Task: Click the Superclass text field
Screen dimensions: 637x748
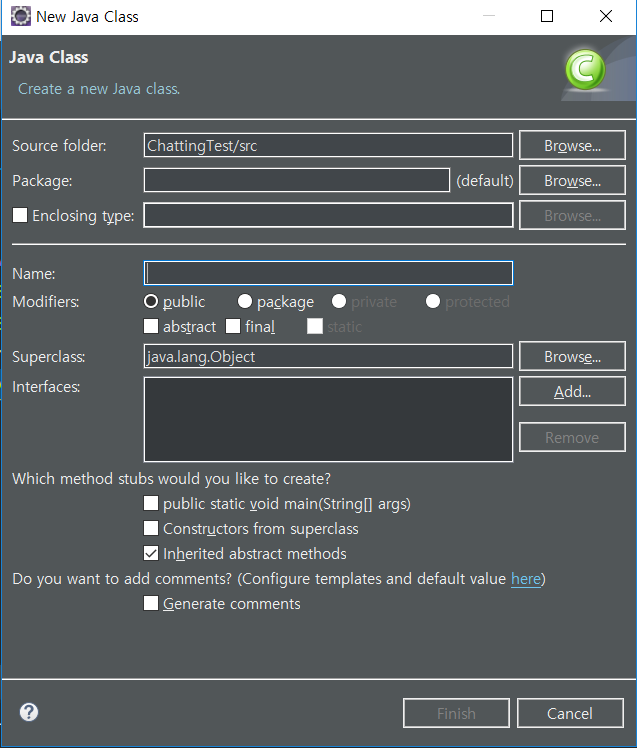Action: pyautogui.click(x=328, y=356)
